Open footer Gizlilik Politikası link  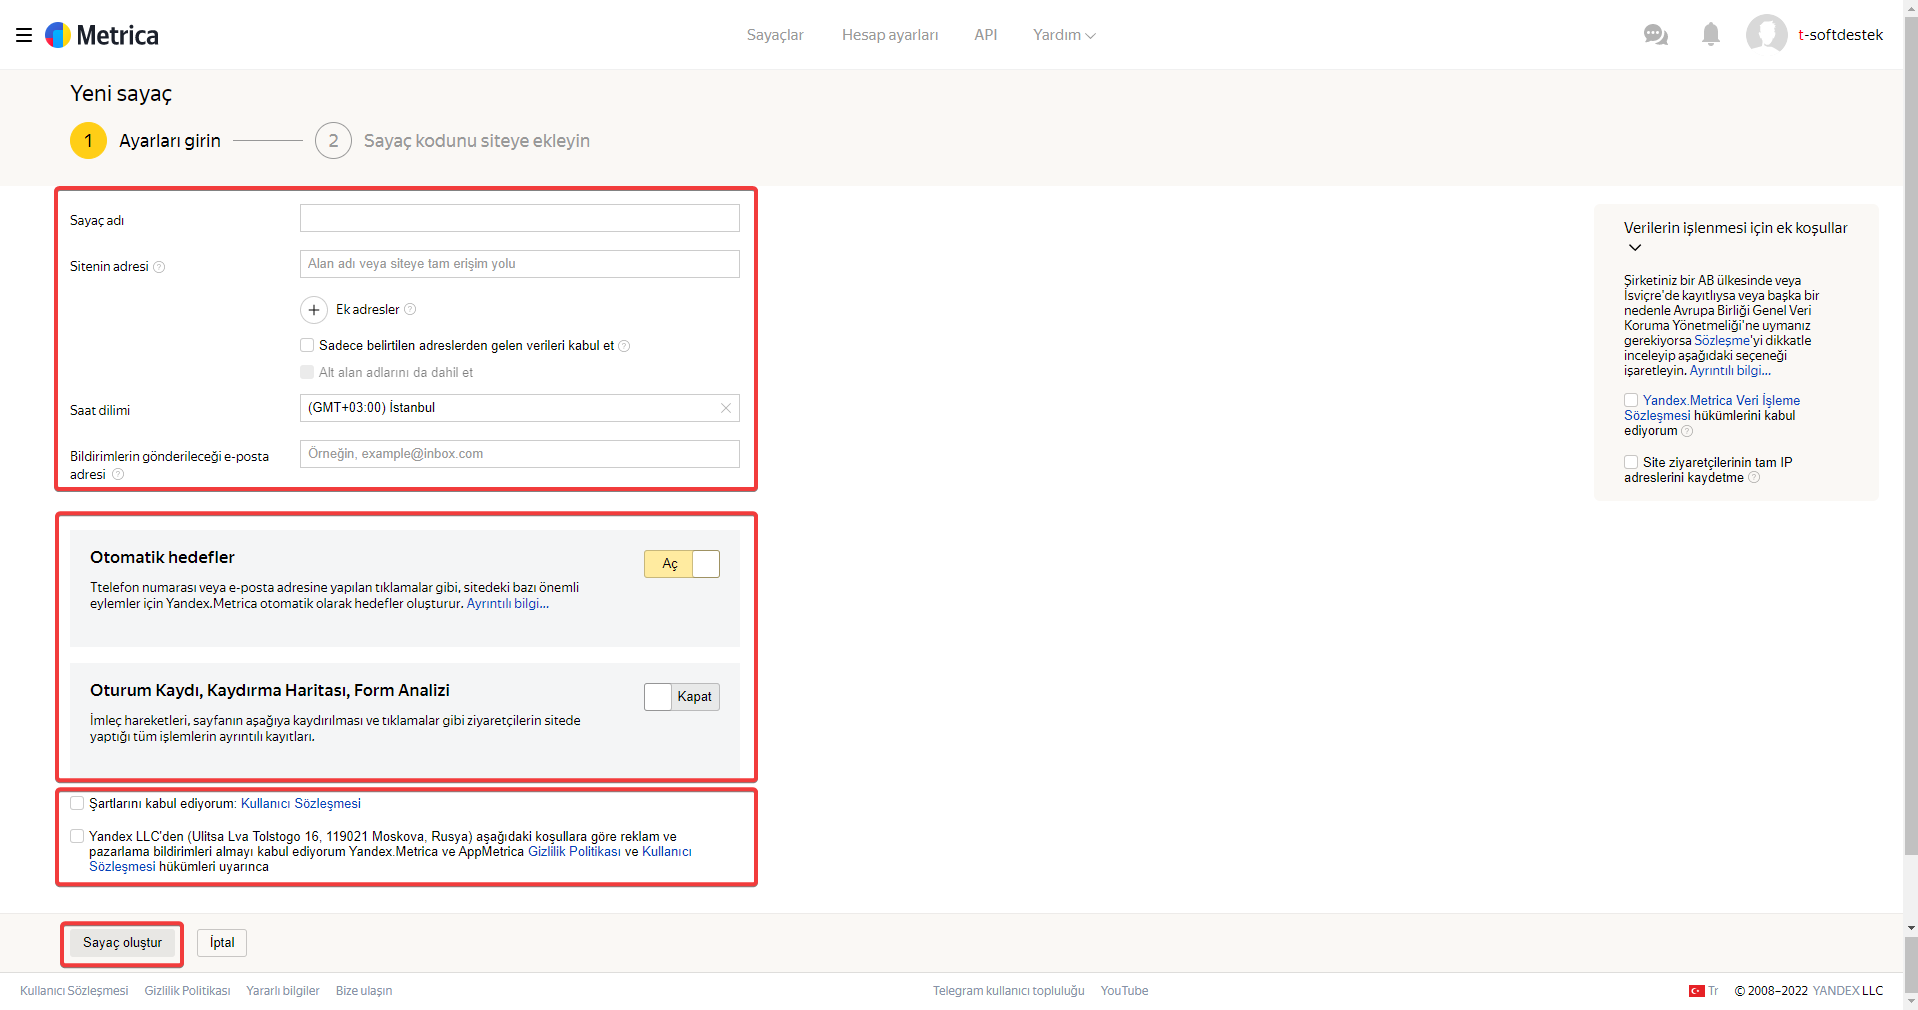tap(187, 991)
